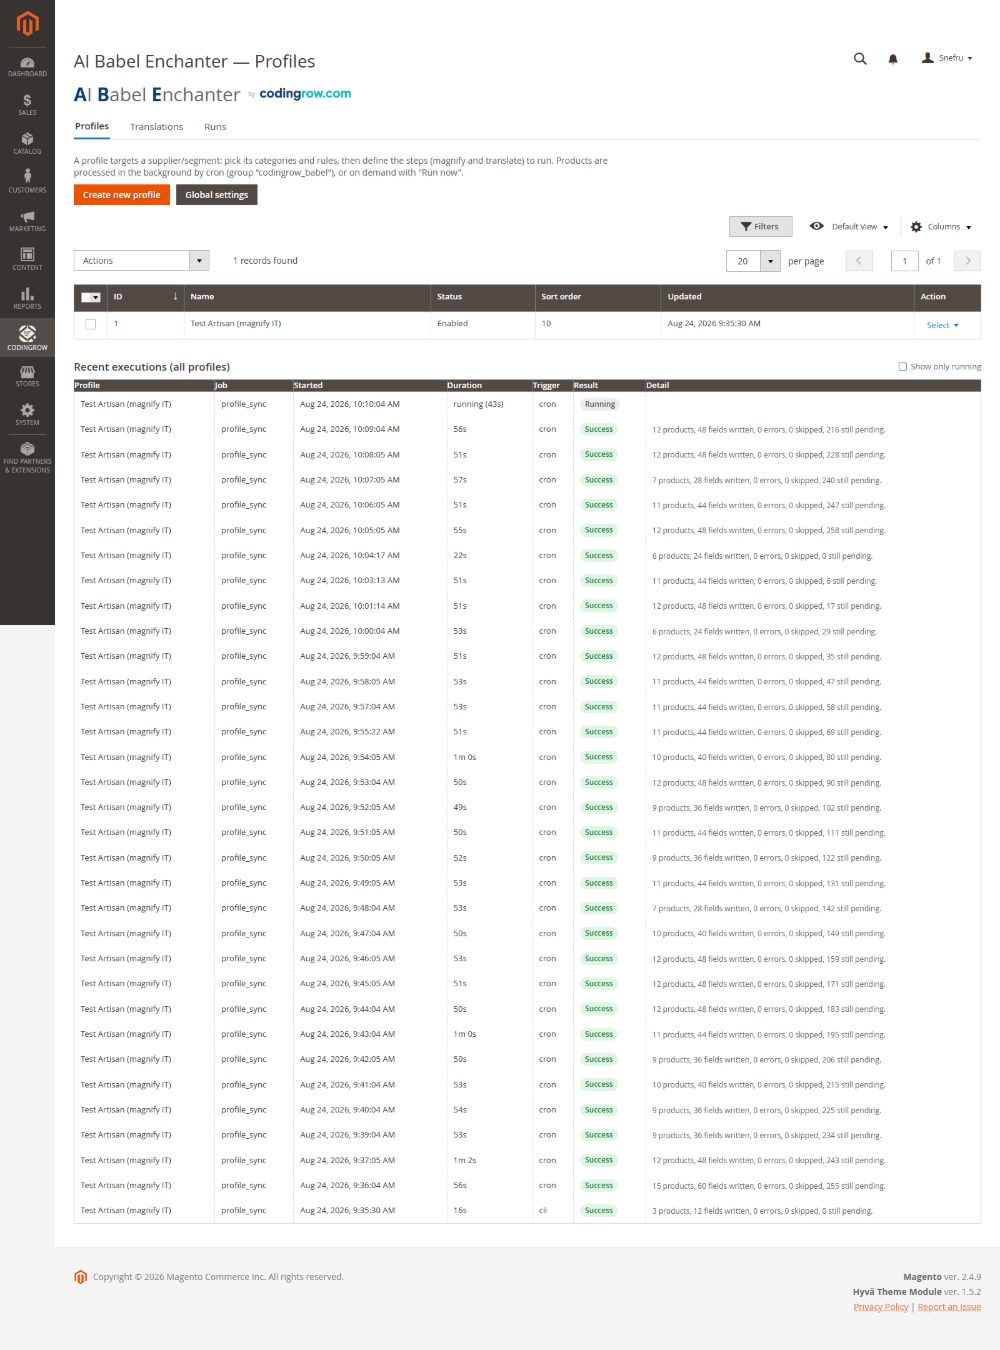Click 'Aug 24, 2026 9:35:30 AM' updated cell
1000x1350 pixels.
click(714, 324)
